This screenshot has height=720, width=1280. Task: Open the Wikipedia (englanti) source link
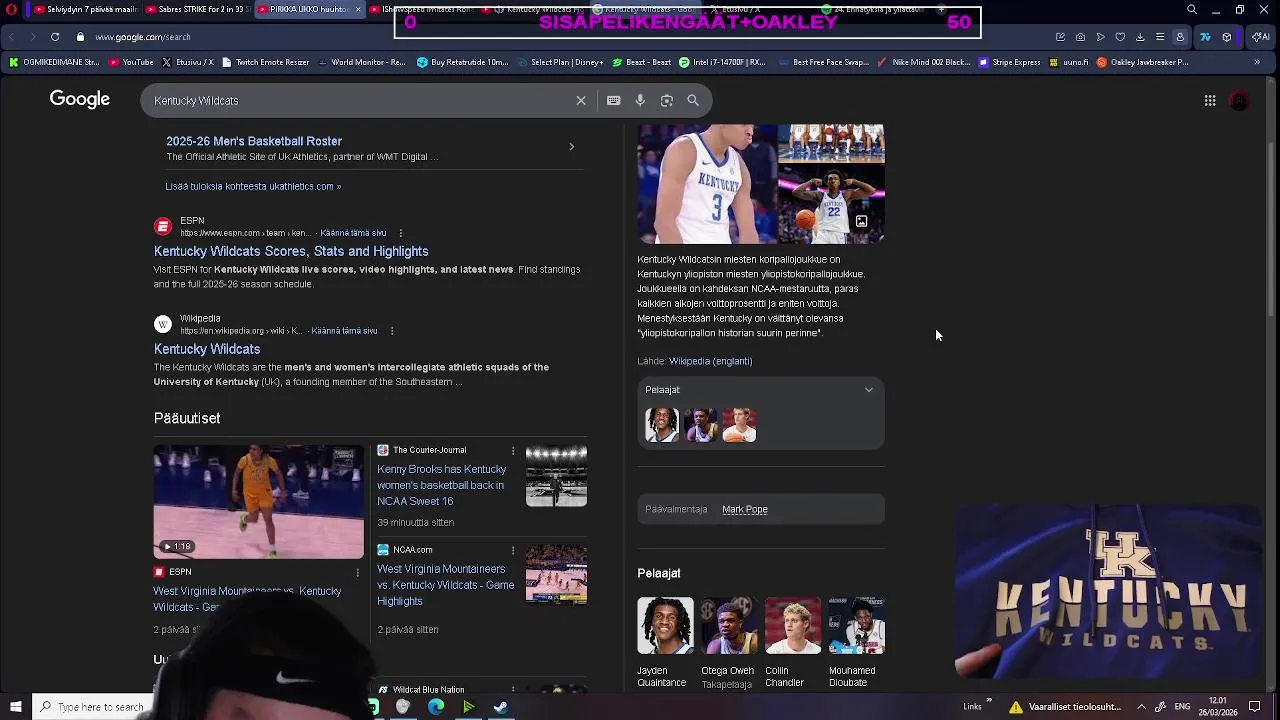pyautogui.click(x=710, y=361)
